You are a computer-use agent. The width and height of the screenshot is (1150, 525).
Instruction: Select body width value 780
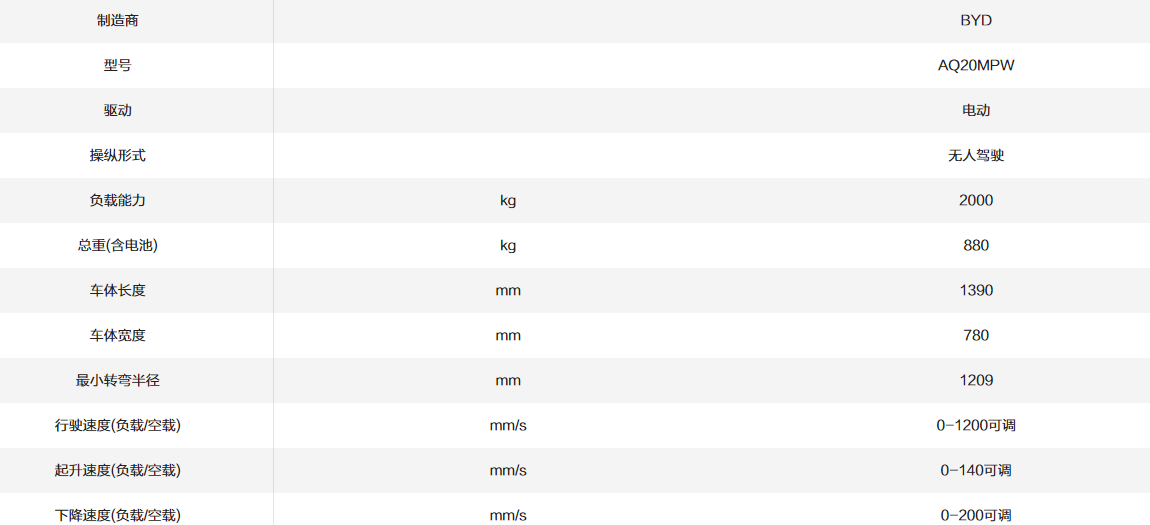(x=975, y=335)
